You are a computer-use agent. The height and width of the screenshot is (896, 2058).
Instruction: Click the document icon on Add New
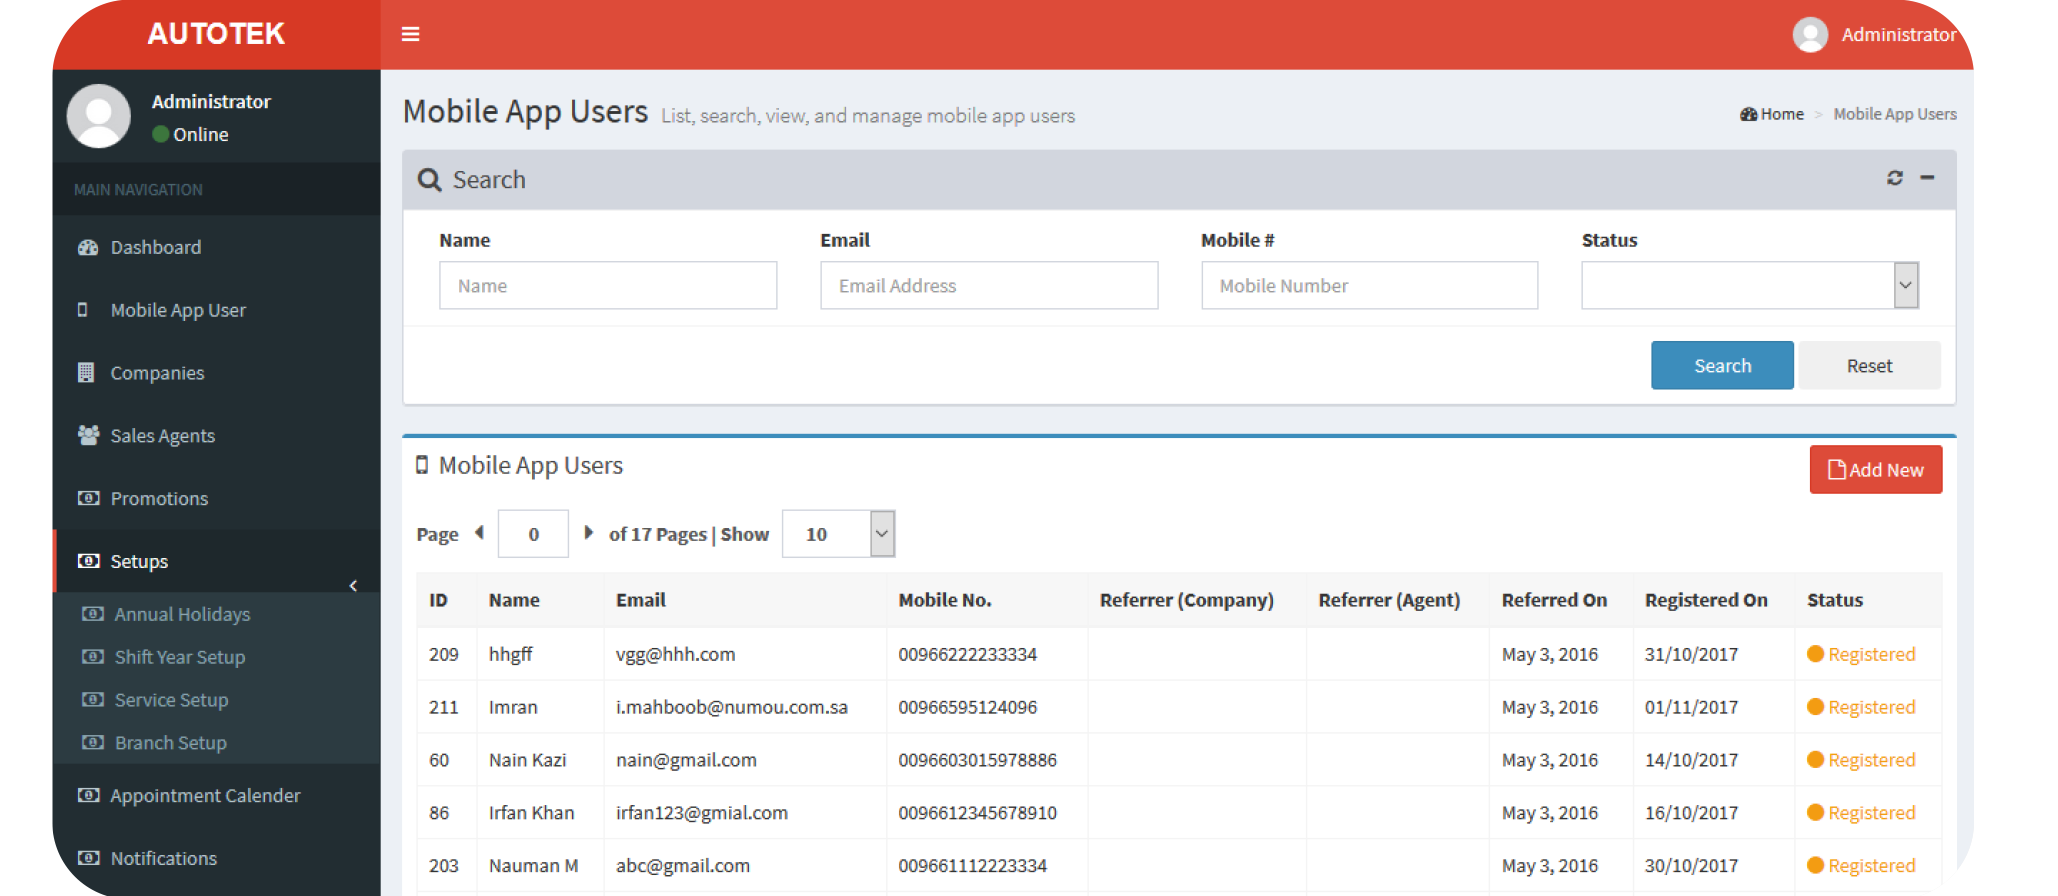1837,470
